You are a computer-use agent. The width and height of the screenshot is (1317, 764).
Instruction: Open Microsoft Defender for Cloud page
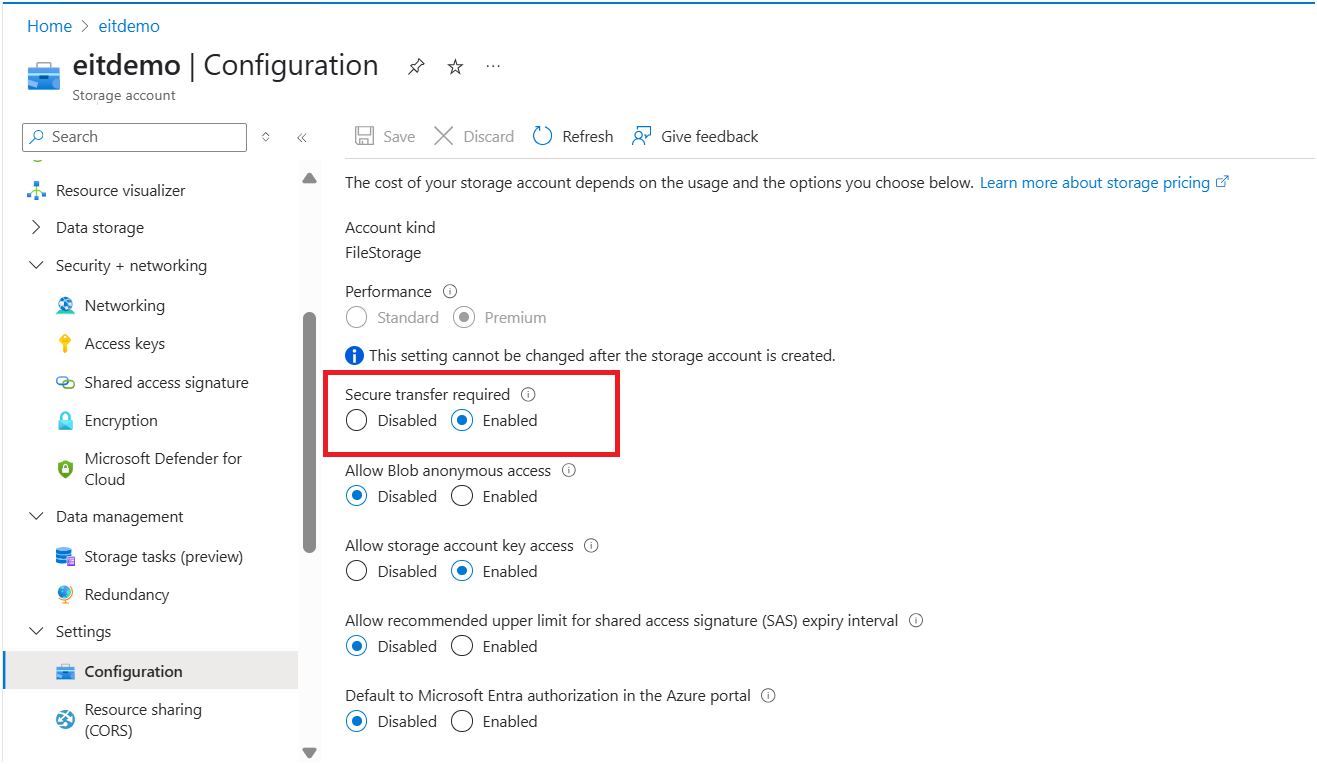point(164,469)
